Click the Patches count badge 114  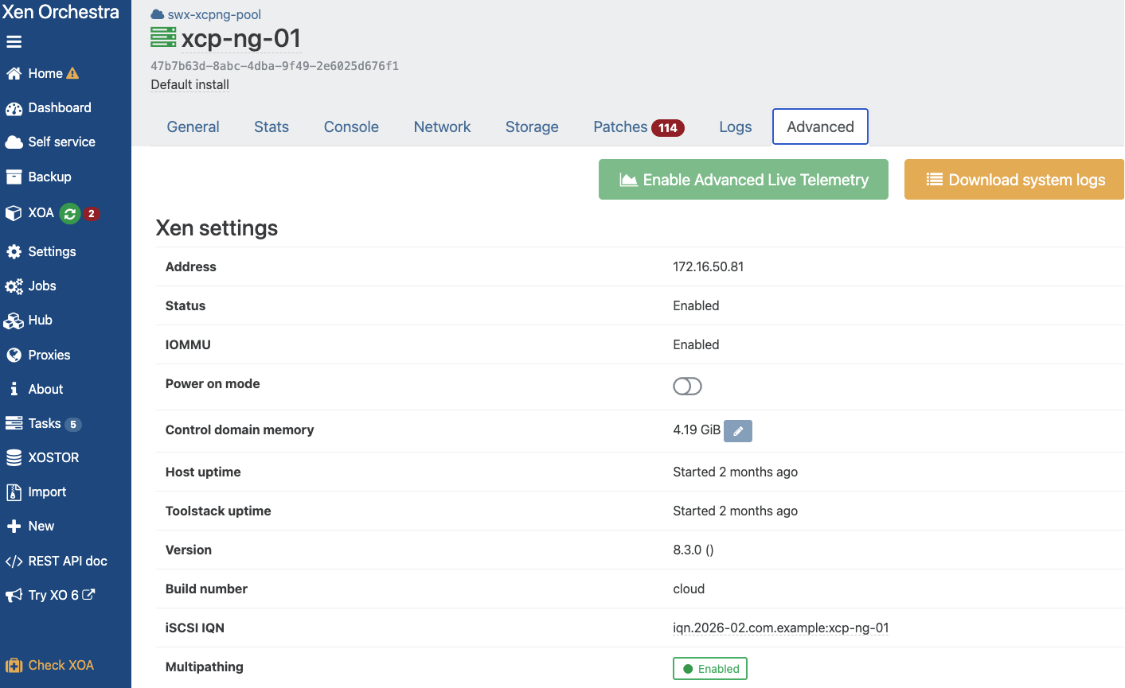pyautogui.click(x=667, y=128)
